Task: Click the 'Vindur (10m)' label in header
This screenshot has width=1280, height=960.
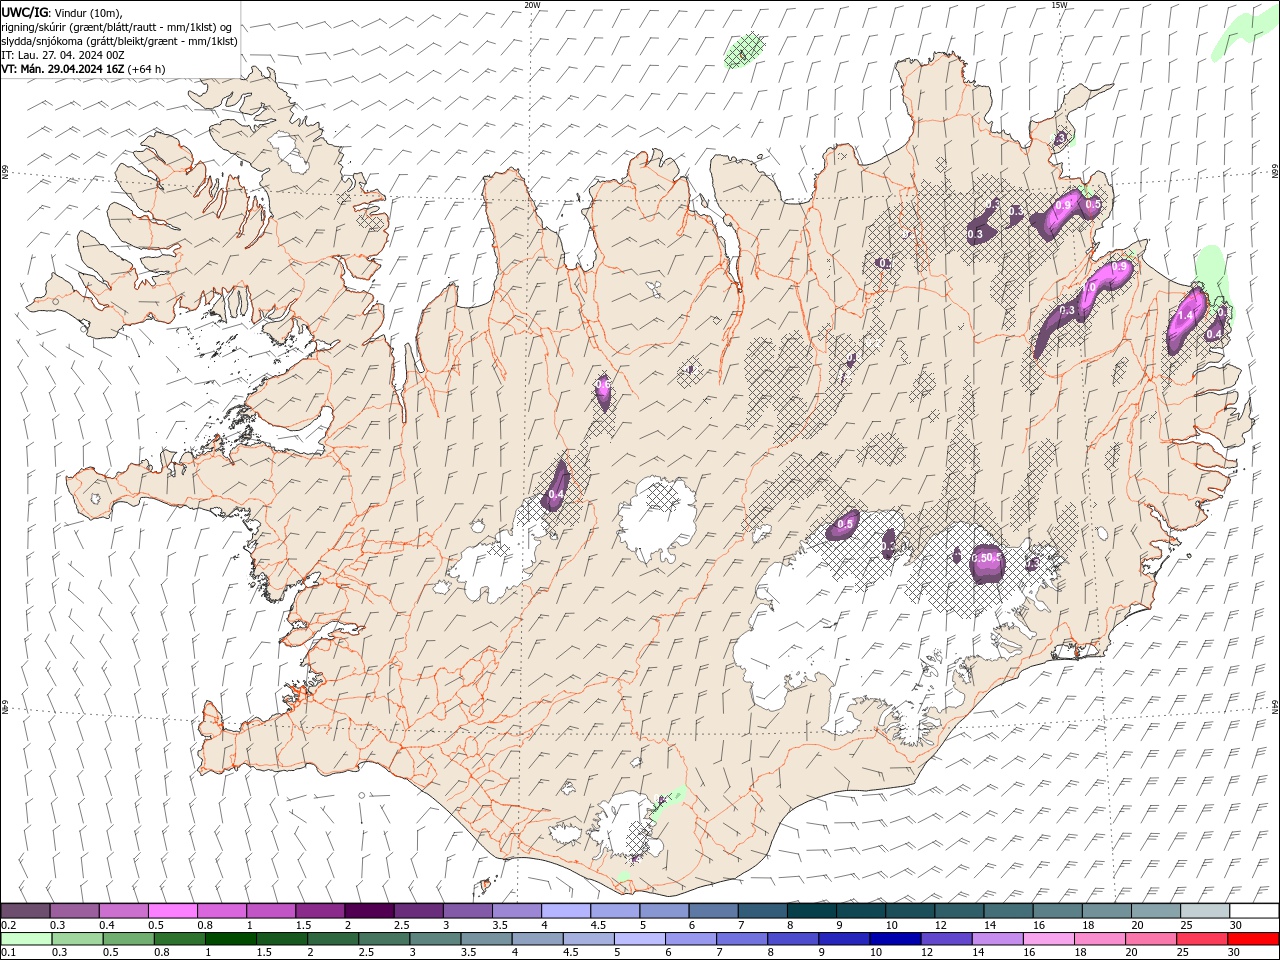Action: point(88,12)
